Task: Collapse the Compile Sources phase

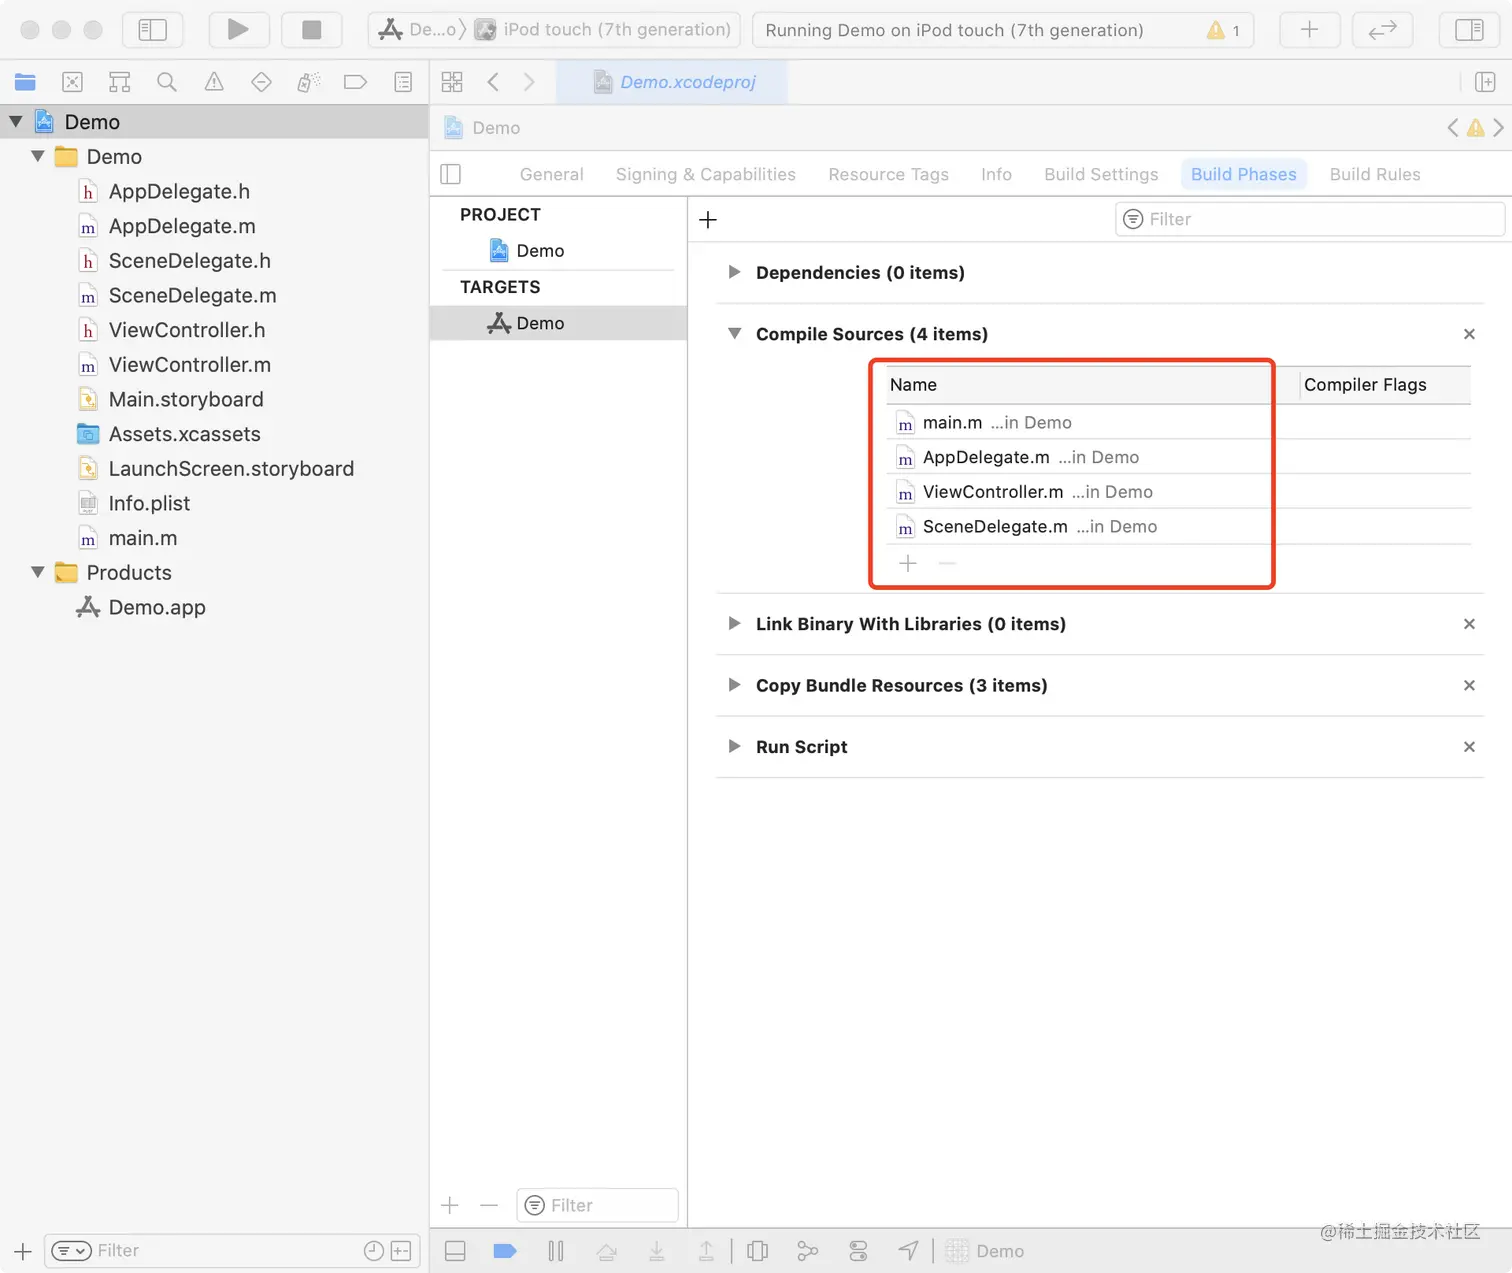Action: 734,334
